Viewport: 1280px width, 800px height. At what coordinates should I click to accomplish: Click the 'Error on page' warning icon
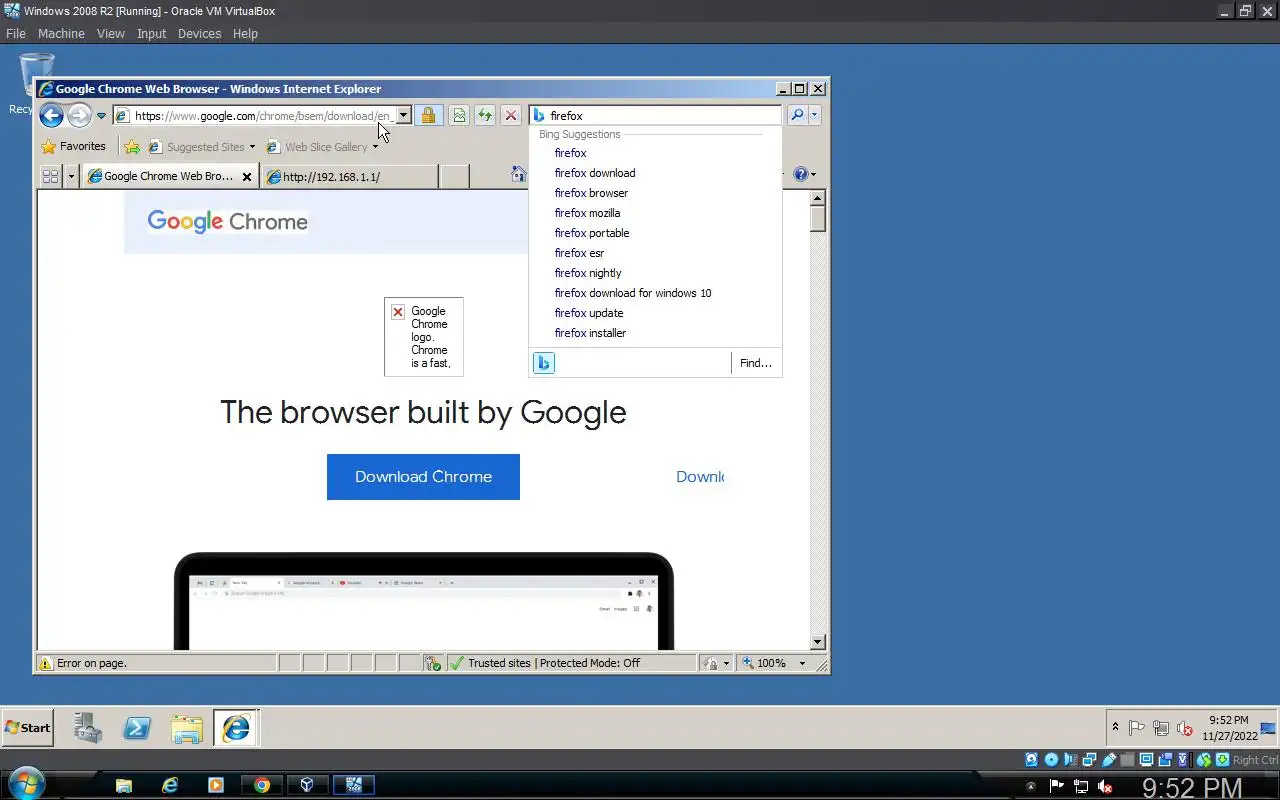(45, 663)
